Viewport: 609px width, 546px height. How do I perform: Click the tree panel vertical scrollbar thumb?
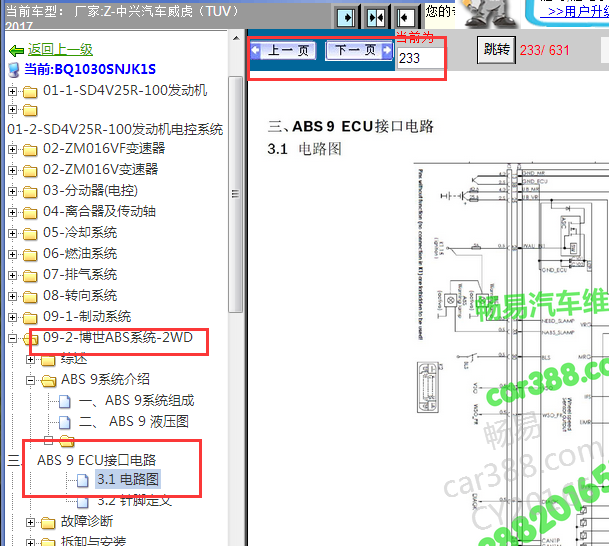tap(235, 194)
